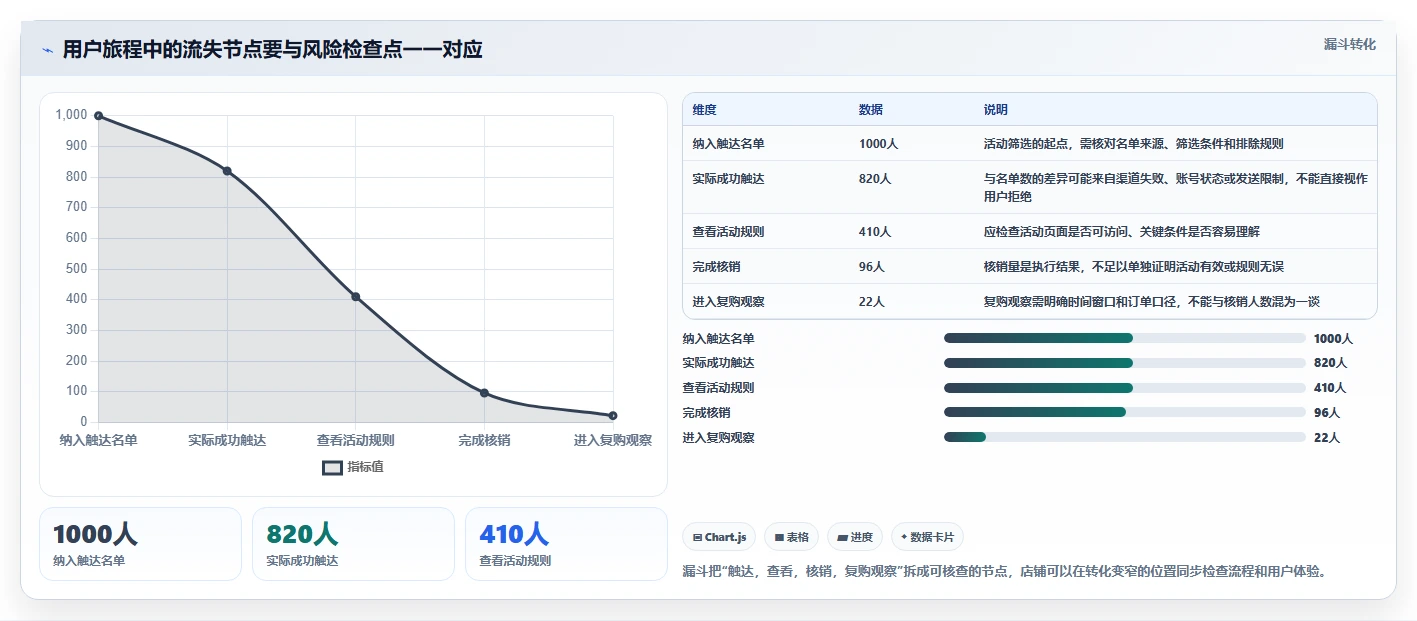
Task: Select the 数据卡片 tag chip
Action: 927,537
